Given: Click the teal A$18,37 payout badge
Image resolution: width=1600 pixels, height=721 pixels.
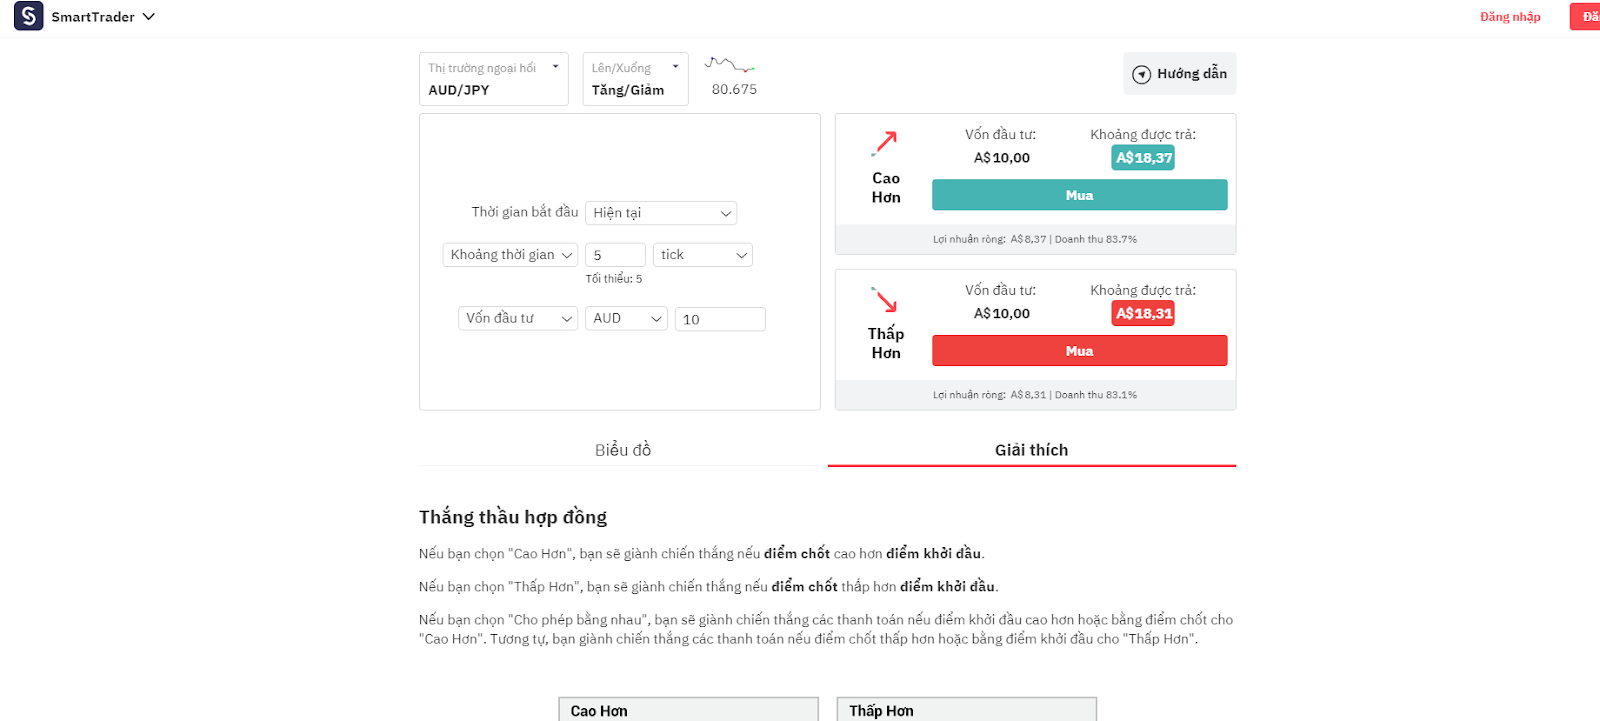Looking at the screenshot, I should (x=1143, y=158).
